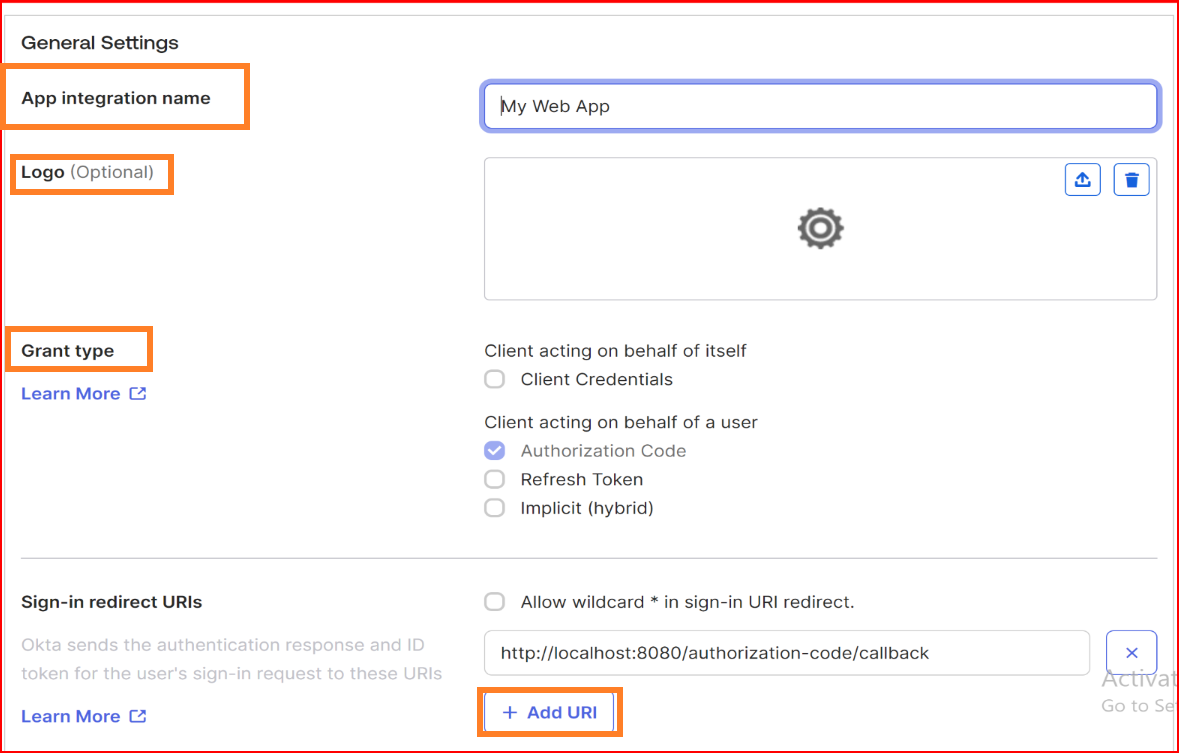The image size is (1179, 753).
Task: Remove the localhost callback URI with X
Action: (1132, 653)
